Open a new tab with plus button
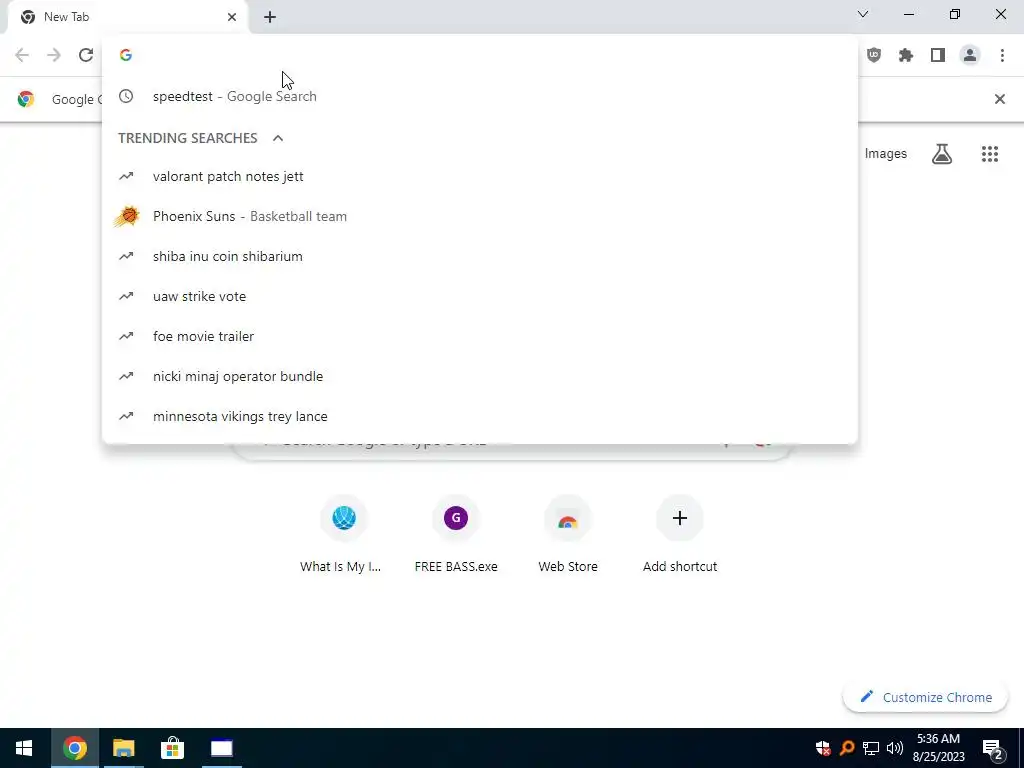 pos(270,17)
